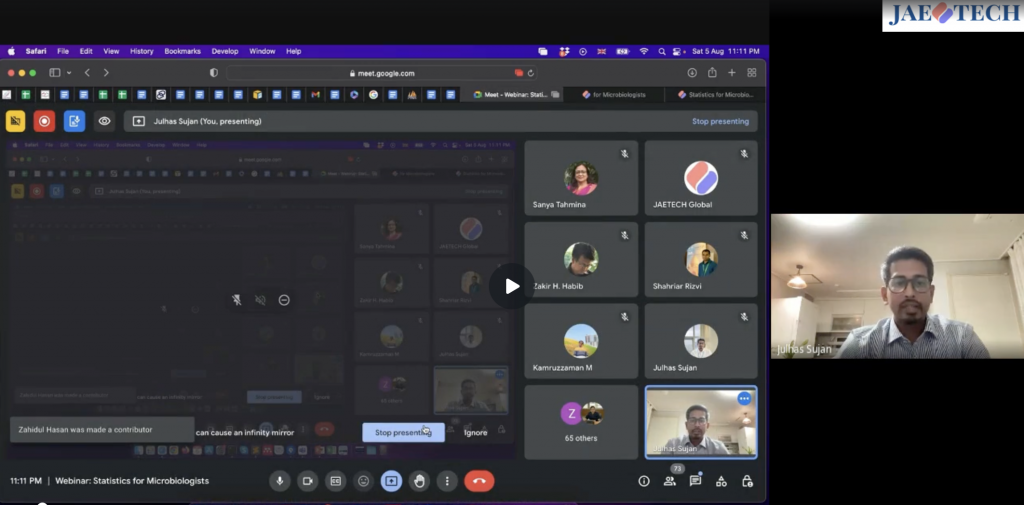Image resolution: width=1024 pixels, height=505 pixels.
Task: Show the people panel icon
Action: (669, 481)
